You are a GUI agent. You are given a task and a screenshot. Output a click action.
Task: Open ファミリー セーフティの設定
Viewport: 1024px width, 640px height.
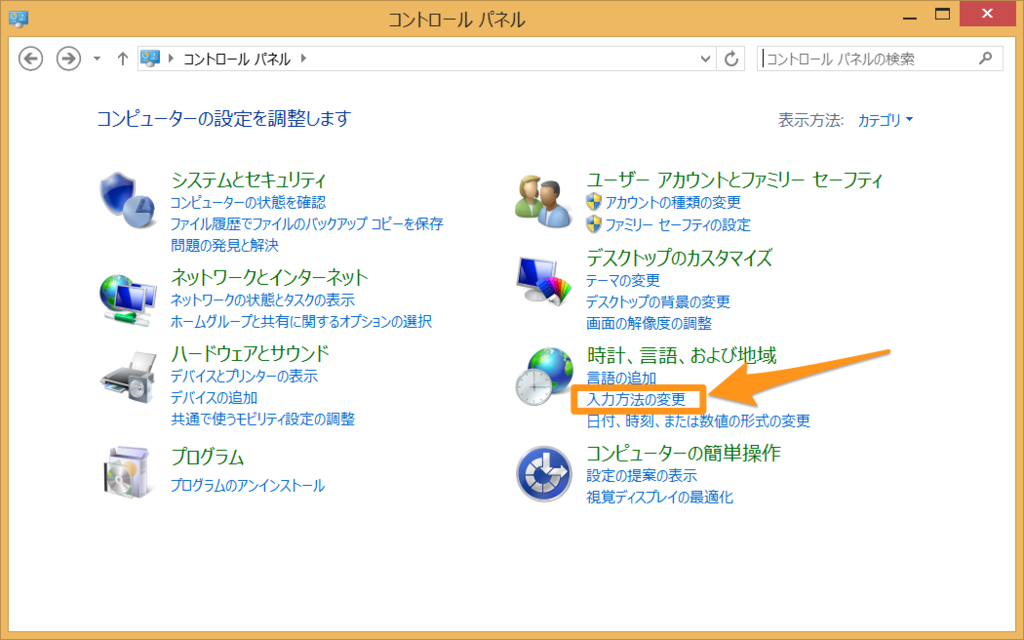[x=678, y=224]
